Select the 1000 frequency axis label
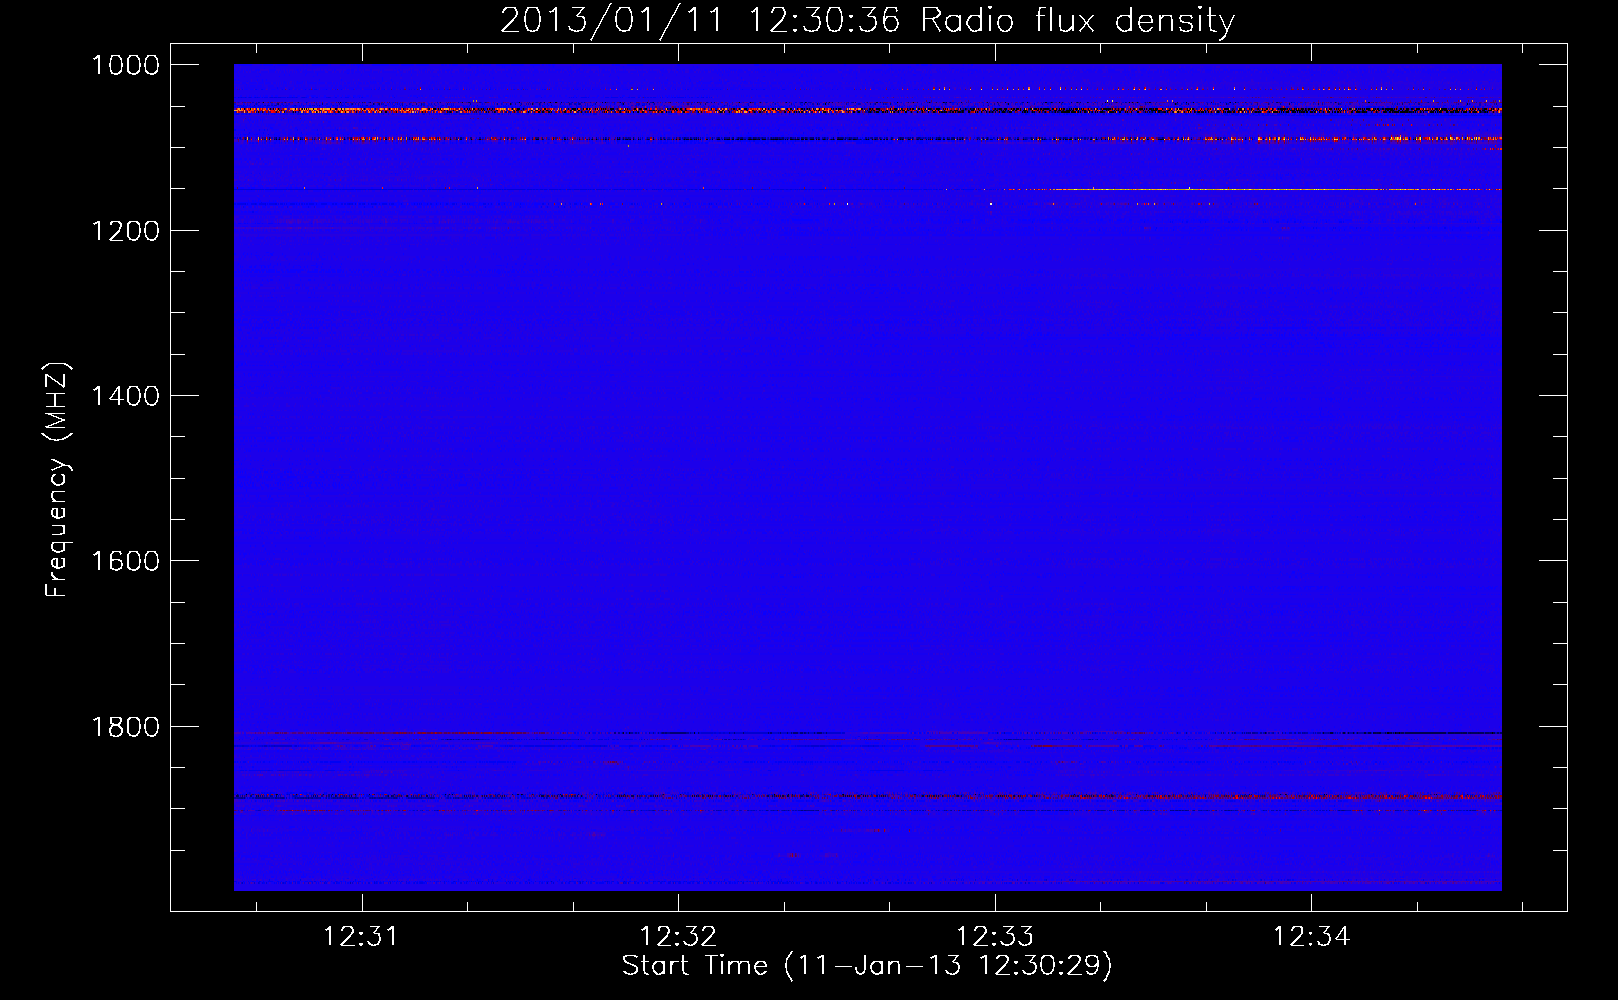Image resolution: width=1618 pixels, height=1000 pixels. (125, 65)
